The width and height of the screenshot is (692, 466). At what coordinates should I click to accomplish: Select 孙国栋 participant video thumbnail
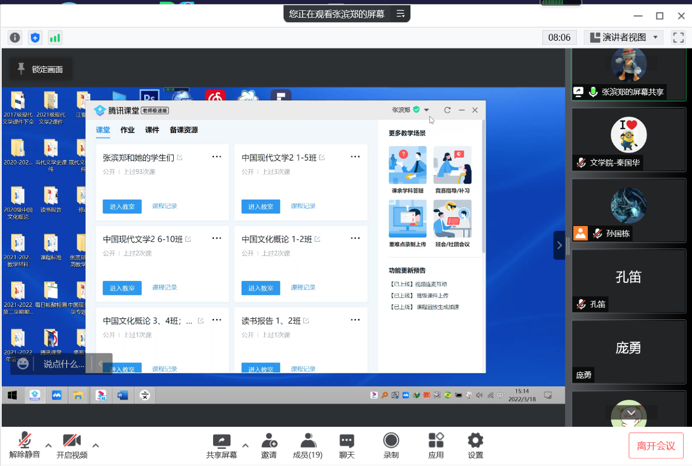click(x=629, y=215)
